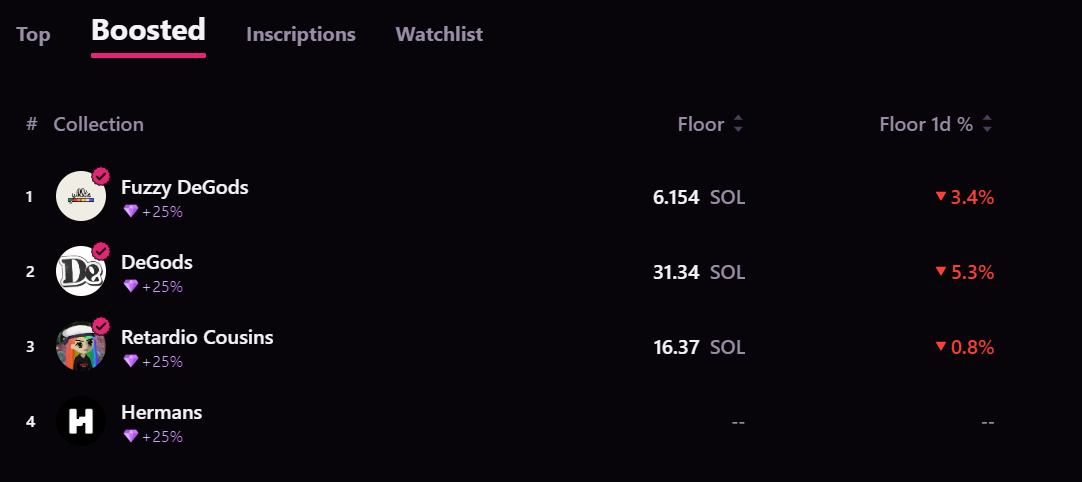Screen dimensions: 1082x482
Task: Click the Fuzzy DeGods collection avatar
Action: (x=80, y=196)
